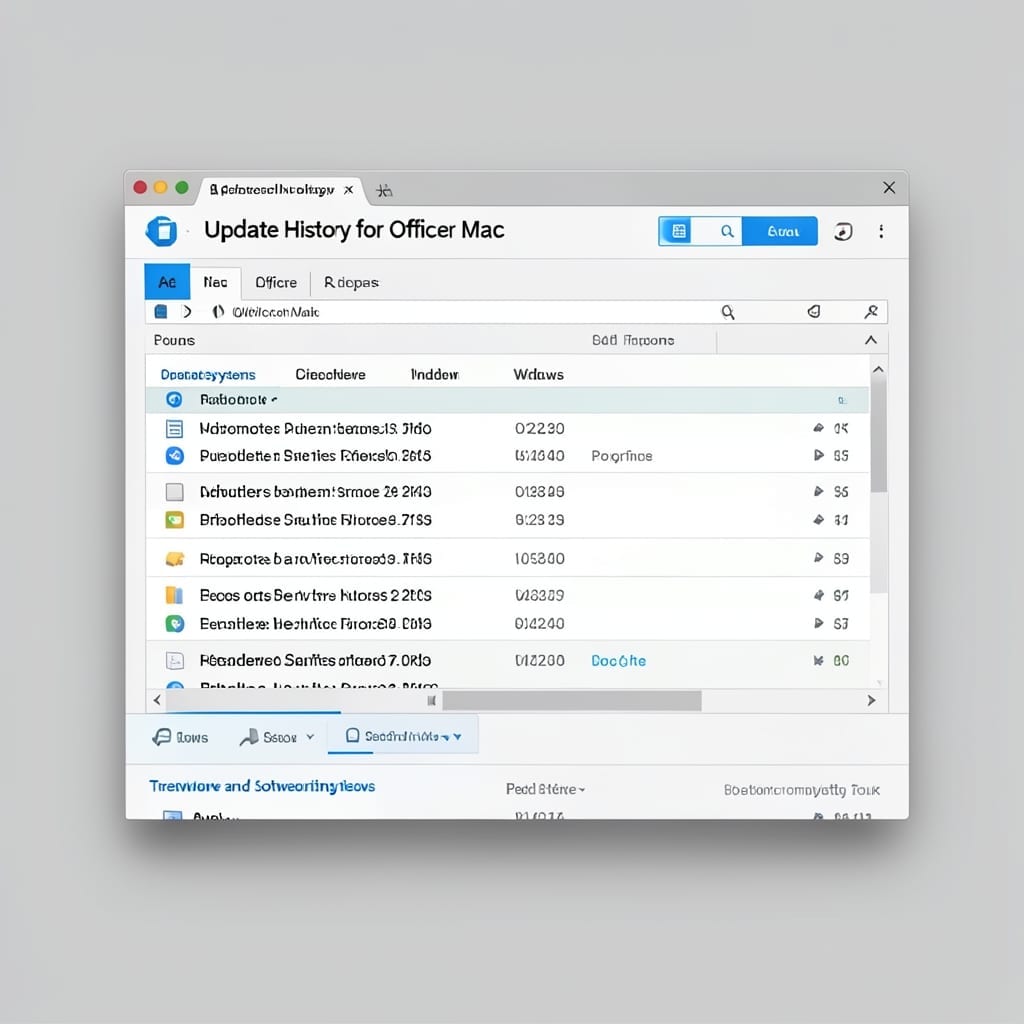
Task: Collapse the Pouns section with up chevron
Action: coord(871,340)
